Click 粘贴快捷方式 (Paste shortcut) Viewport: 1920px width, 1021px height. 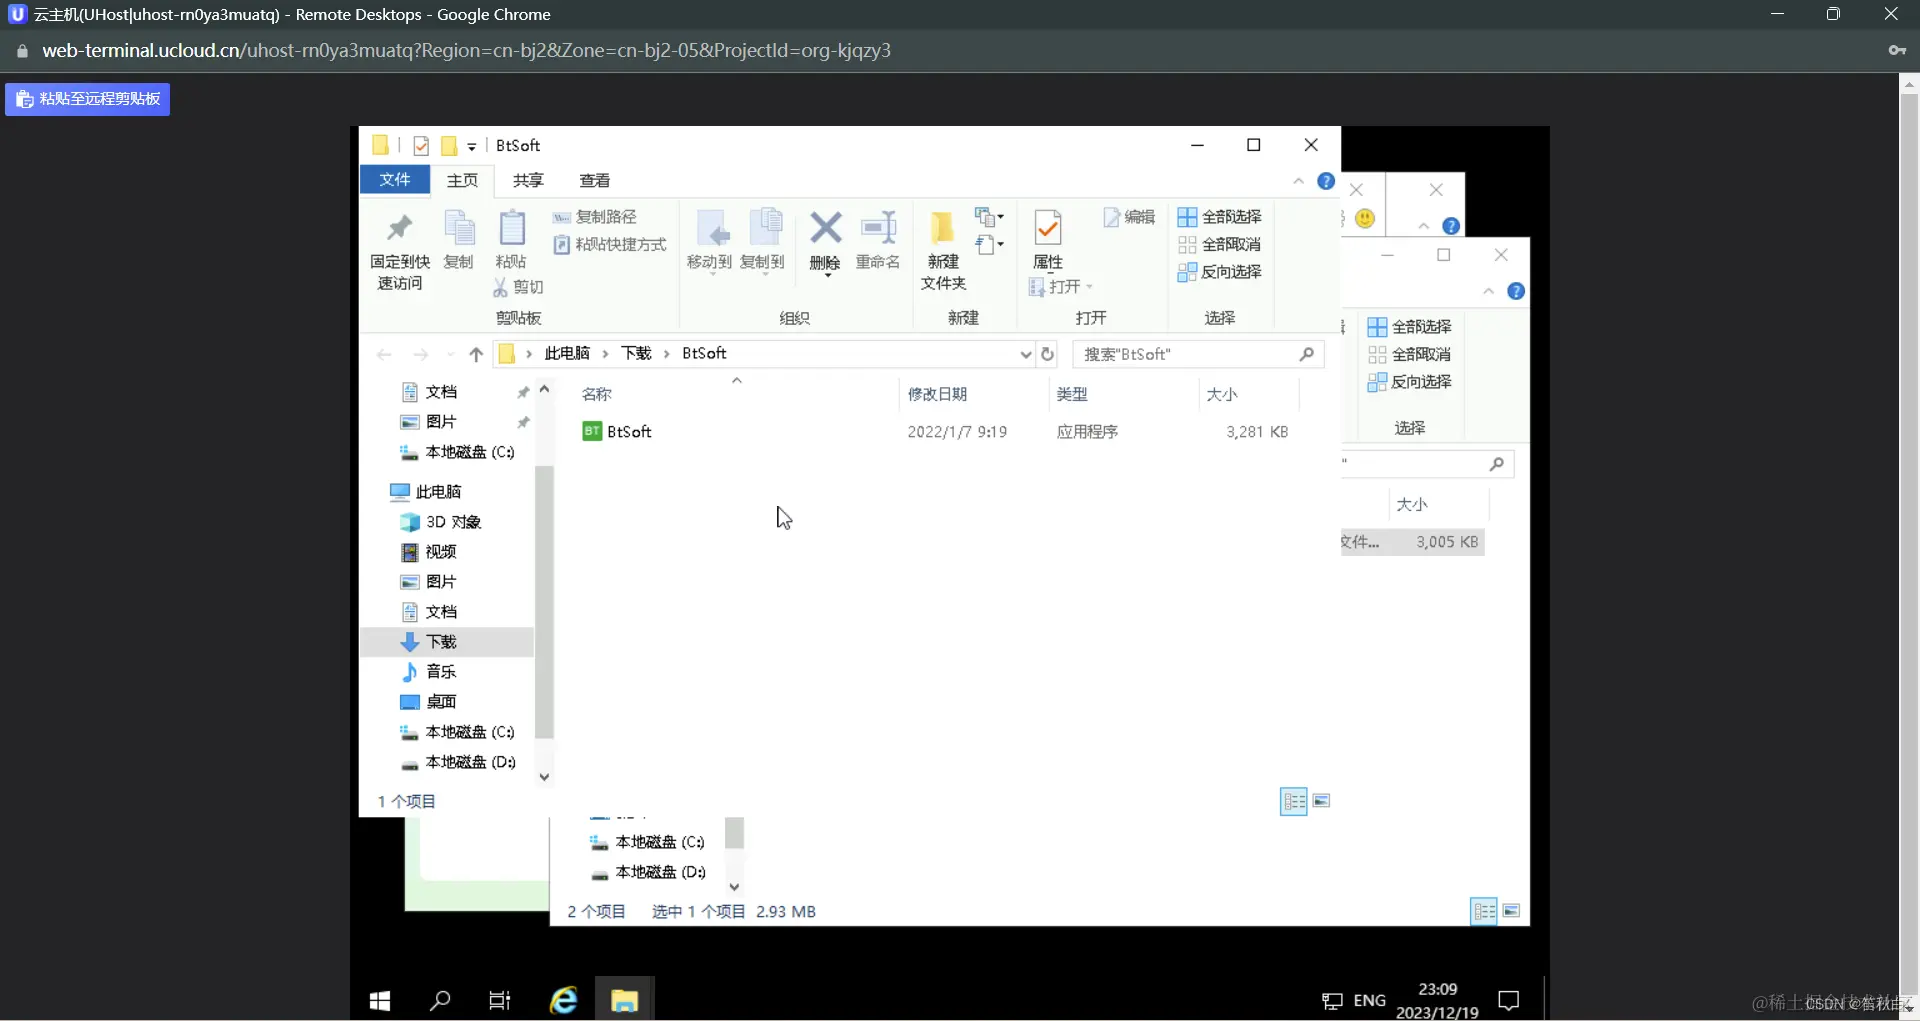pos(610,245)
